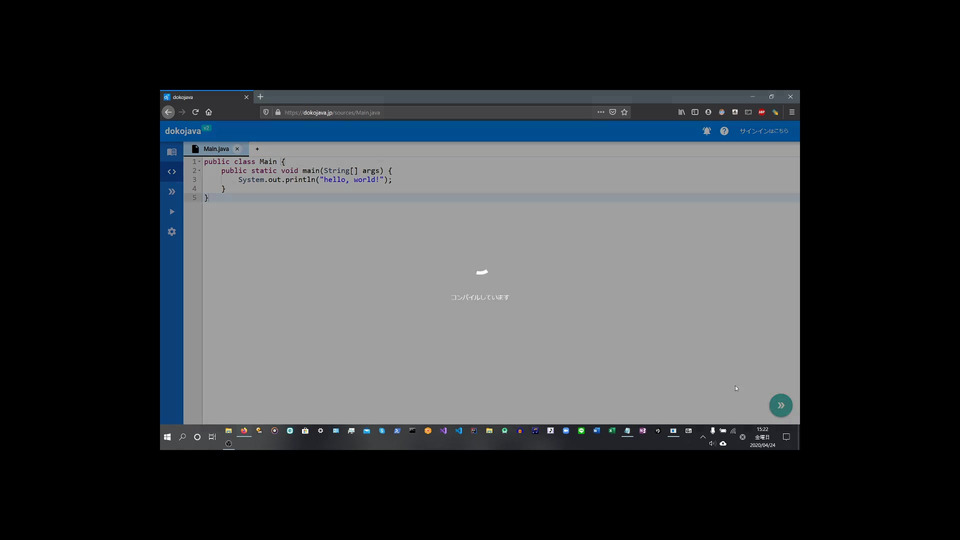Open the notifications bell icon

pyautogui.click(x=707, y=131)
